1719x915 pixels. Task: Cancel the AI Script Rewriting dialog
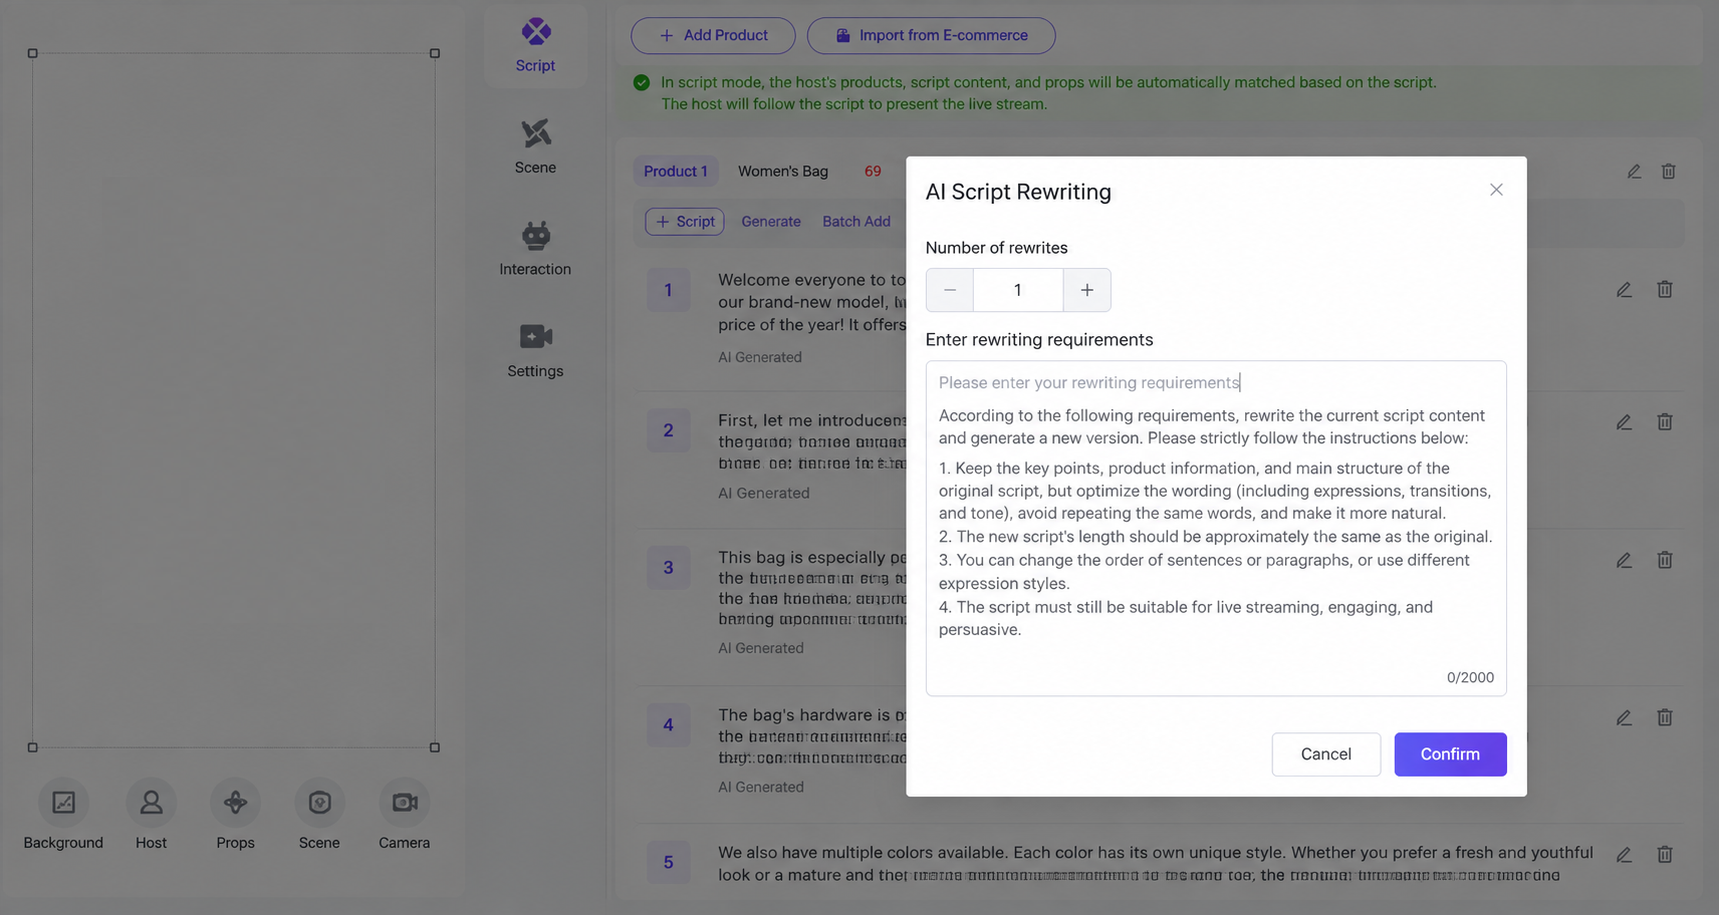1326,754
